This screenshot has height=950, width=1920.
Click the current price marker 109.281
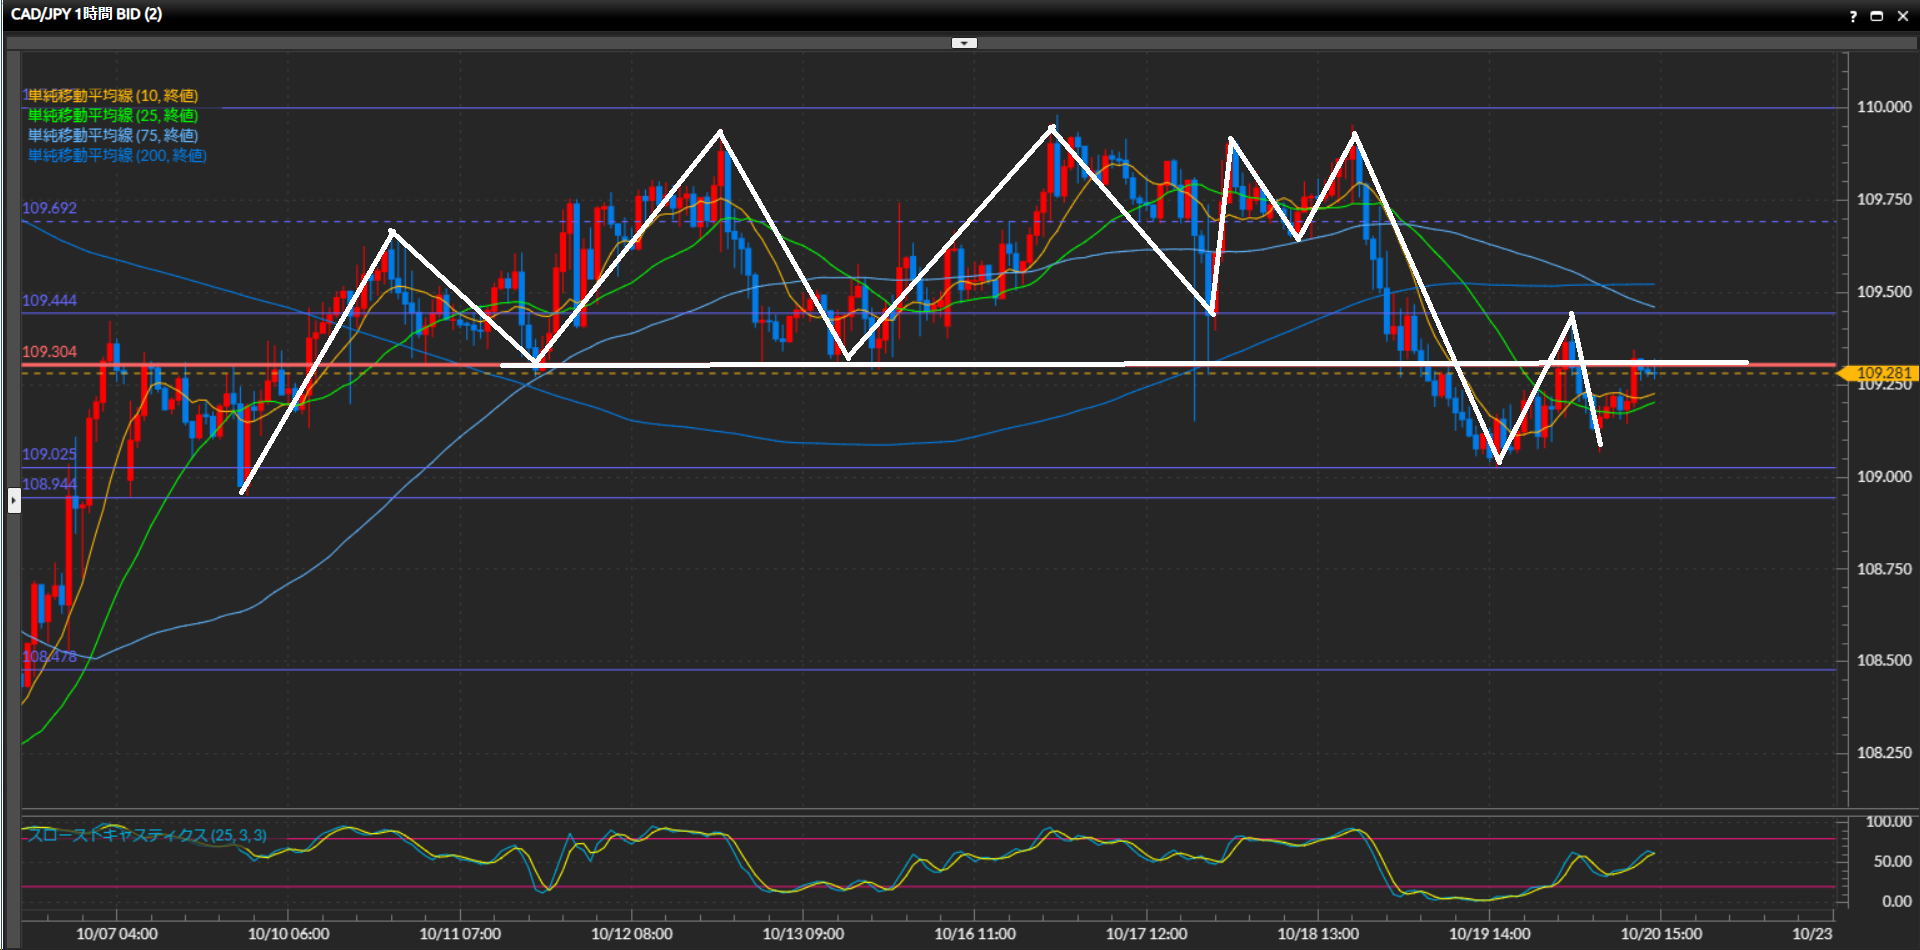1882,373
